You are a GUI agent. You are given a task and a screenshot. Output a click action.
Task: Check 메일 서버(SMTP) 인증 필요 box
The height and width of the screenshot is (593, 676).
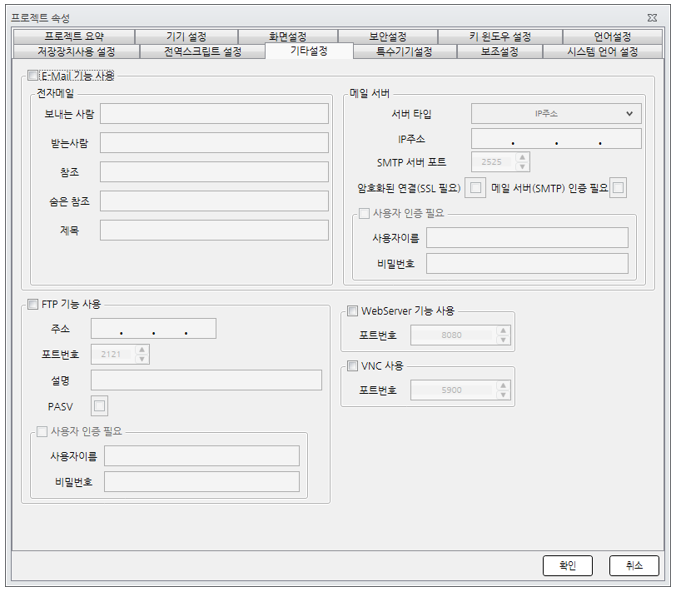click(618, 188)
